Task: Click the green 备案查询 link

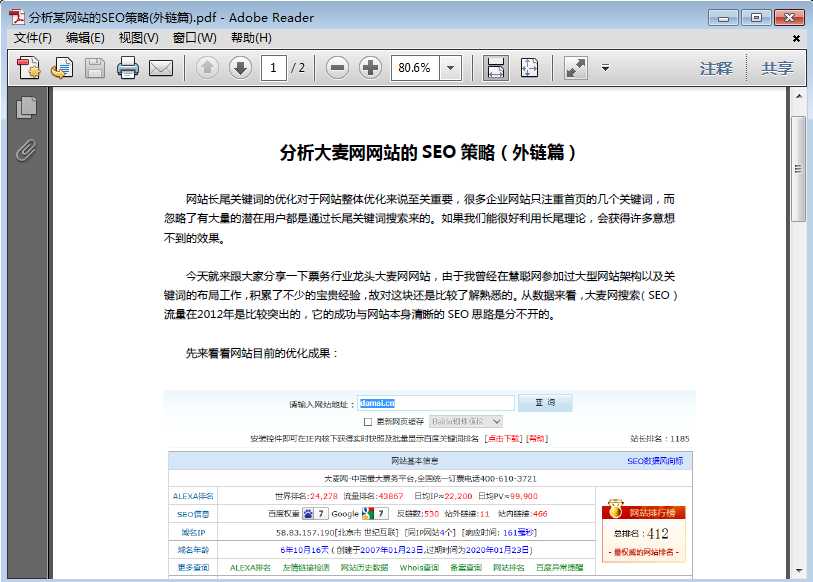Action: click(466, 567)
